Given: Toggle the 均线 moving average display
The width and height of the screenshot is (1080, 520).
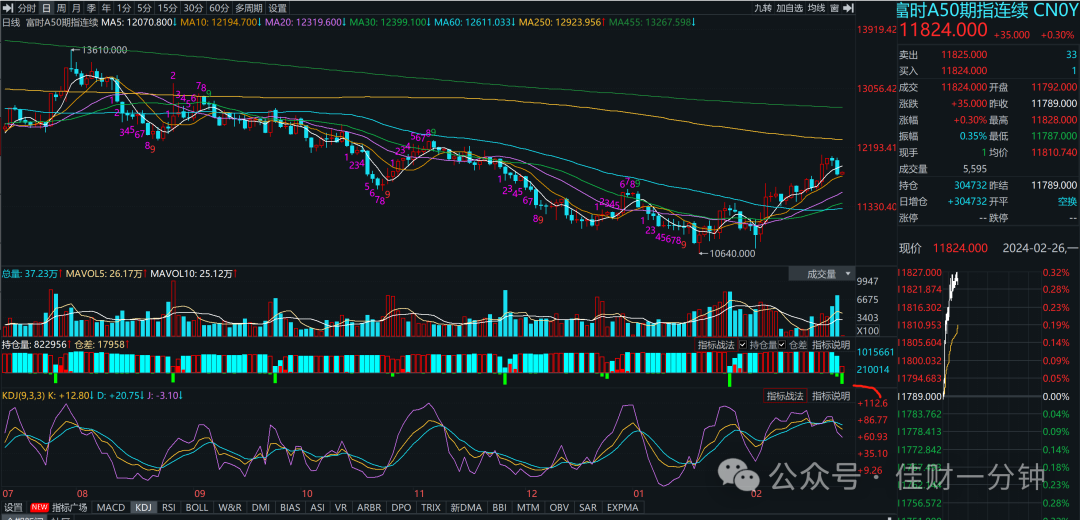Looking at the screenshot, I should point(817,8).
